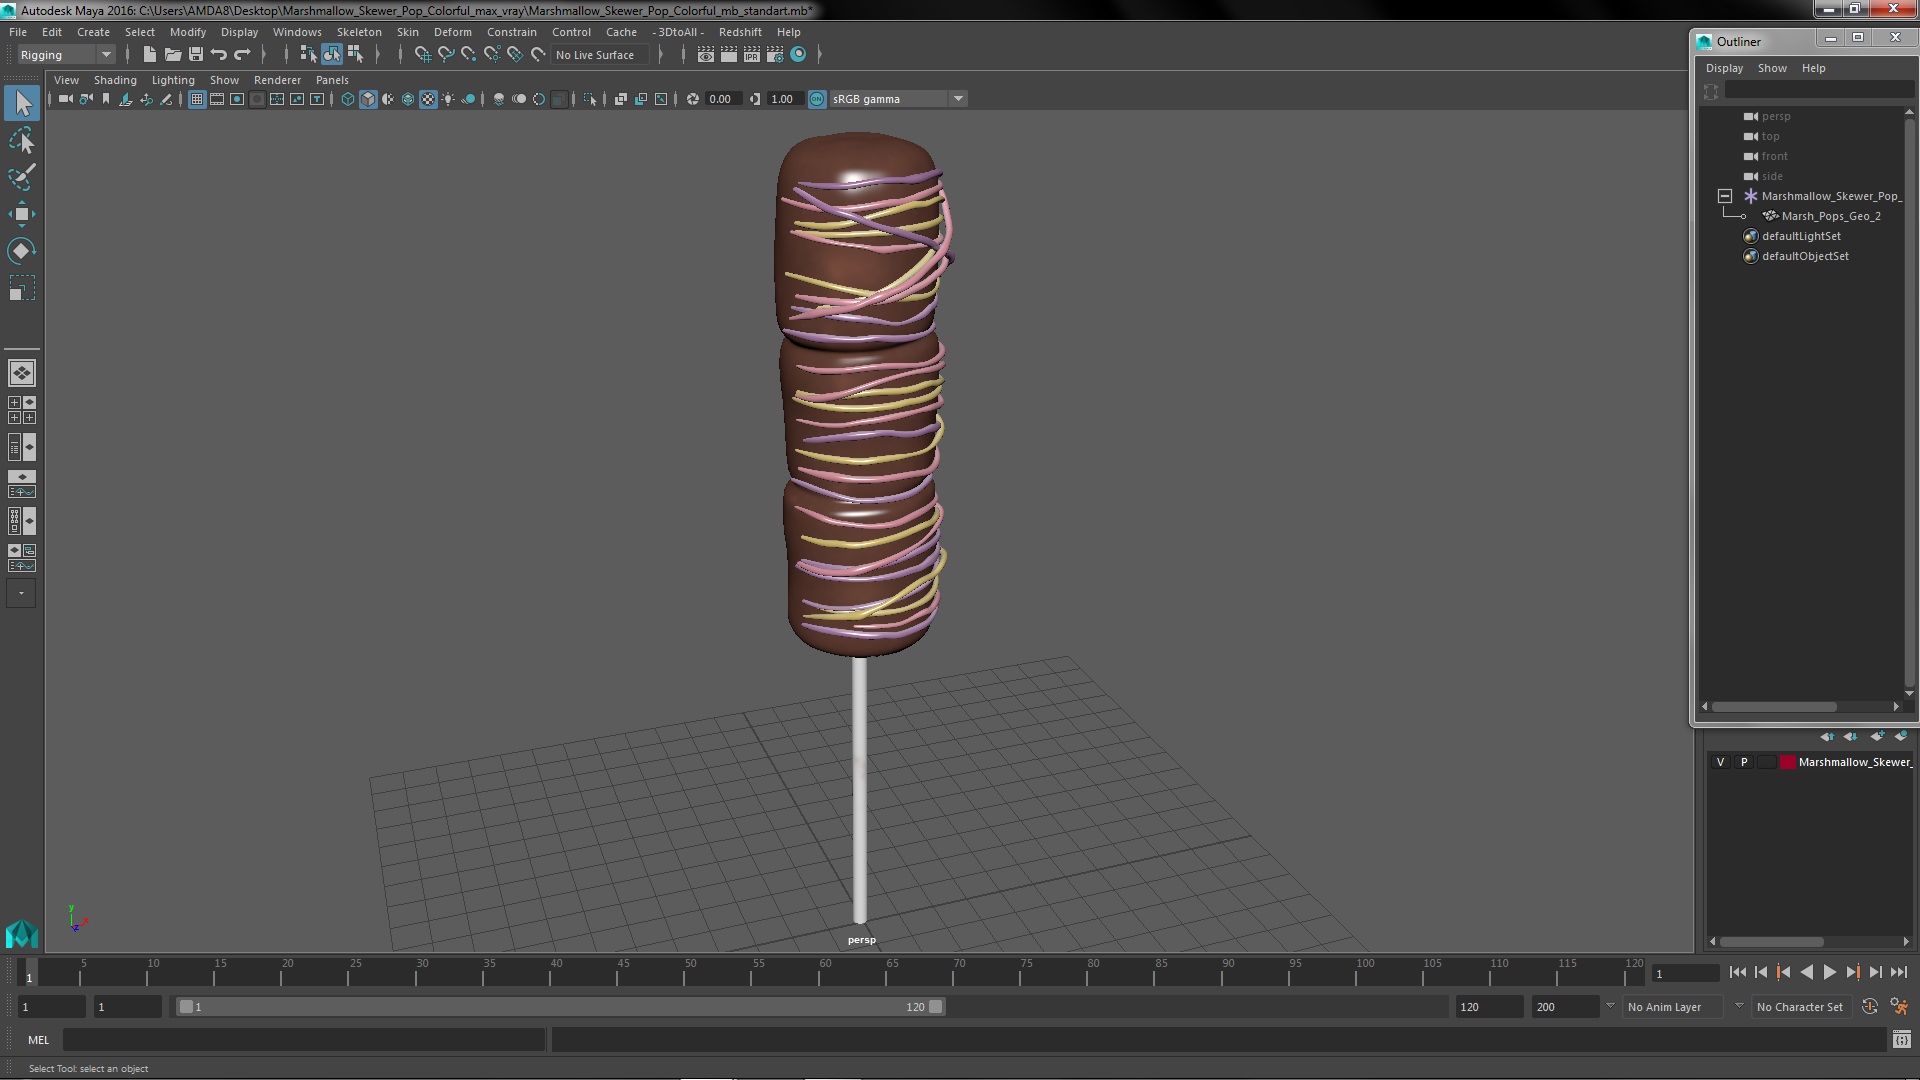Select the Lasso tool in toolbox
The width and height of the screenshot is (1920, 1080).
(21, 141)
